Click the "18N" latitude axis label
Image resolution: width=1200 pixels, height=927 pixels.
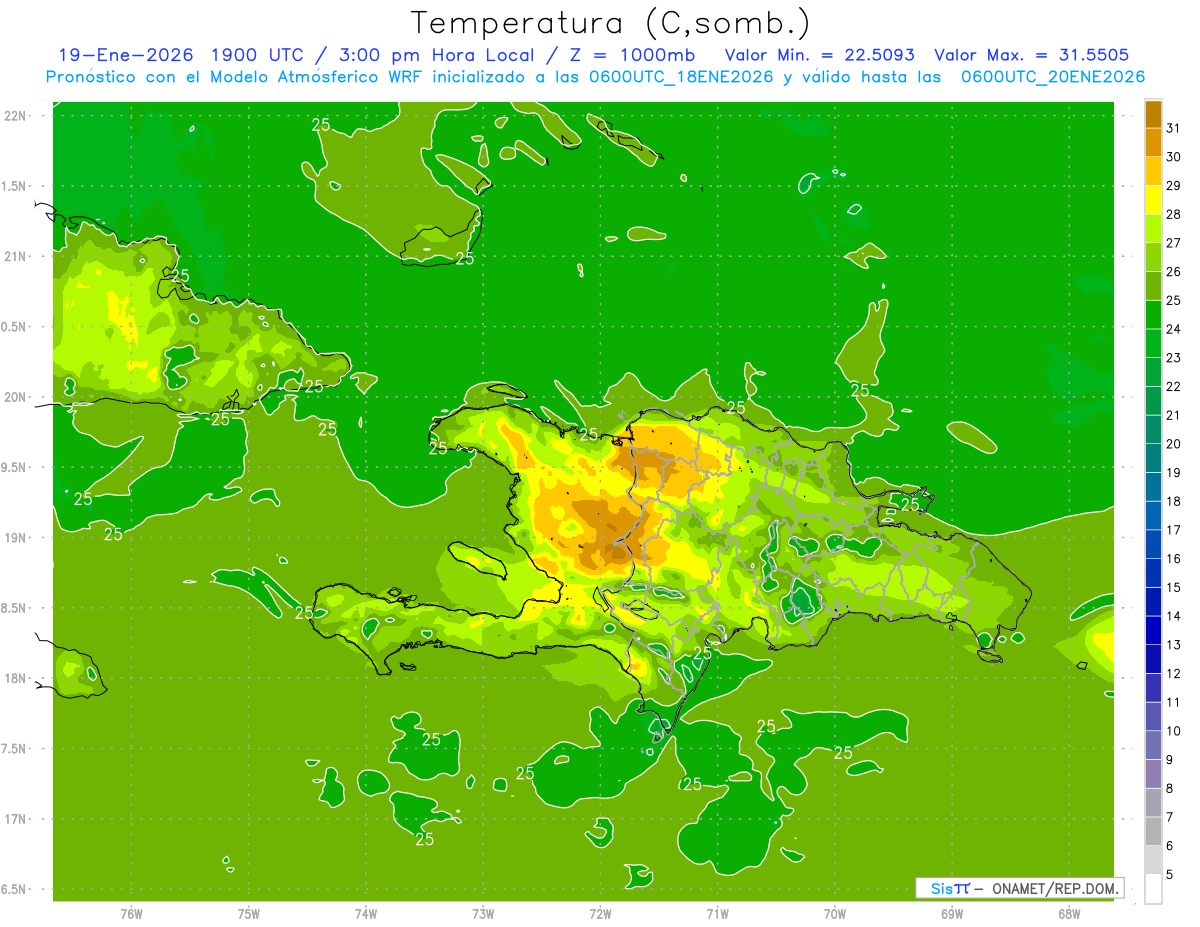[x=16, y=679]
